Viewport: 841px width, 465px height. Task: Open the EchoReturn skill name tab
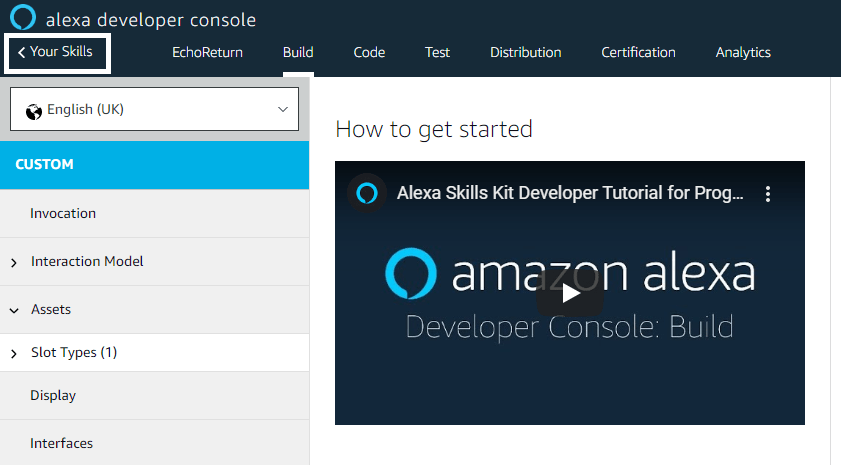click(x=207, y=53)
